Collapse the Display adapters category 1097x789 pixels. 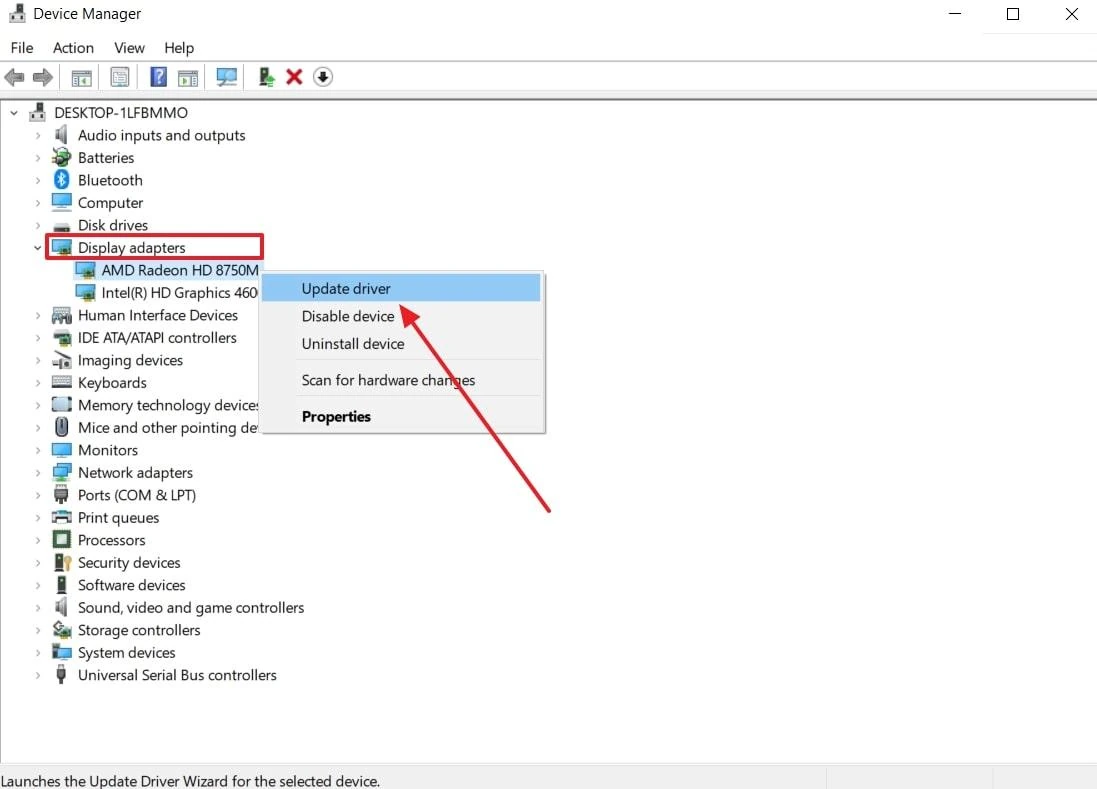(38, 248)
